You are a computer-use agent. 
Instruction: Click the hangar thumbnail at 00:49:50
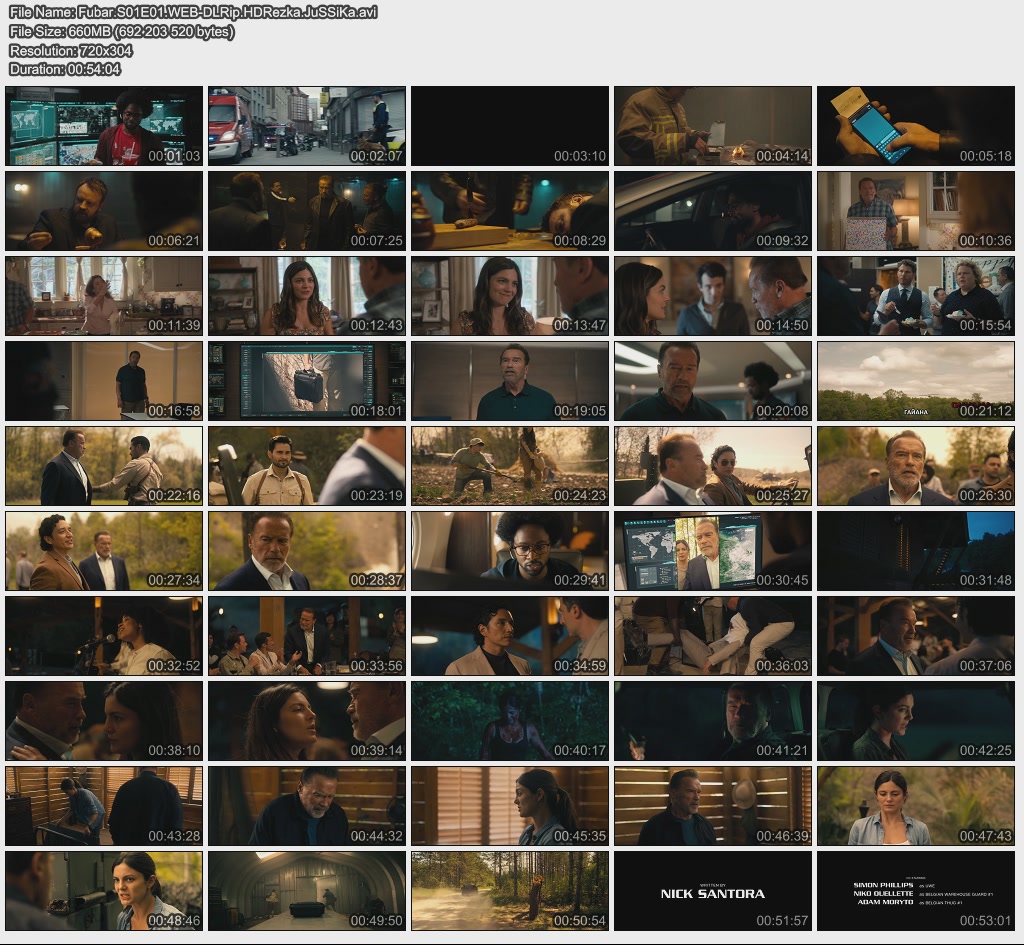307,891
